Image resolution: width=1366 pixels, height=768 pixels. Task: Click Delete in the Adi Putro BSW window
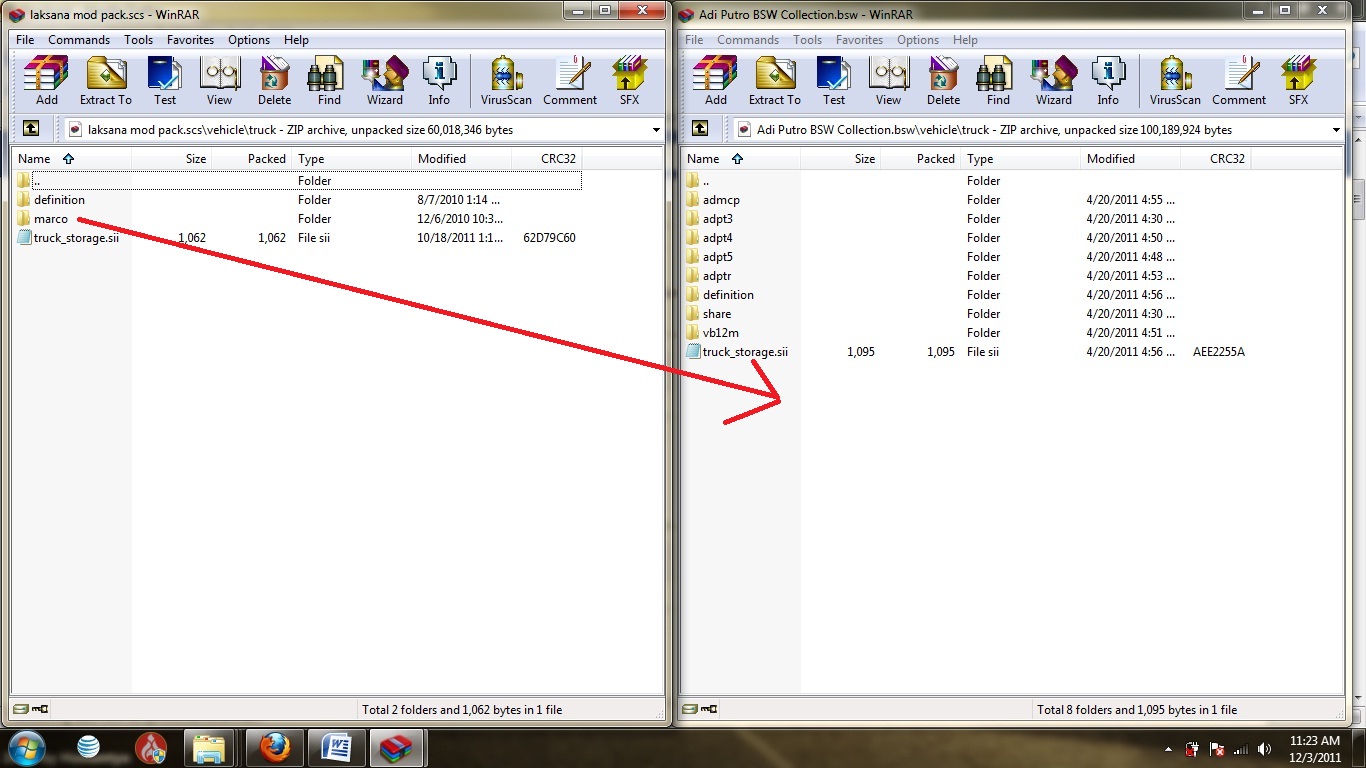pyautogui.click(x=943, y=81)
